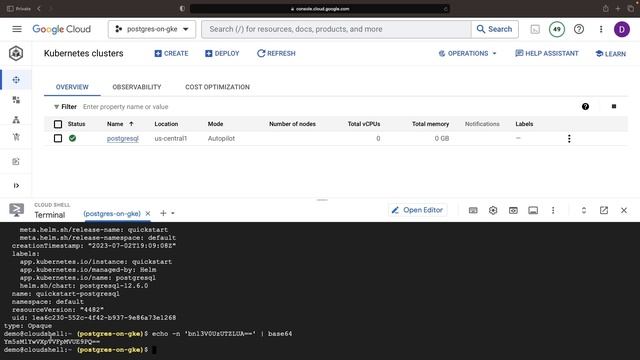Open Cloud Shell keyboard settings icon
This screenshot has height=360, width=640.
click(x=473, y=210)
